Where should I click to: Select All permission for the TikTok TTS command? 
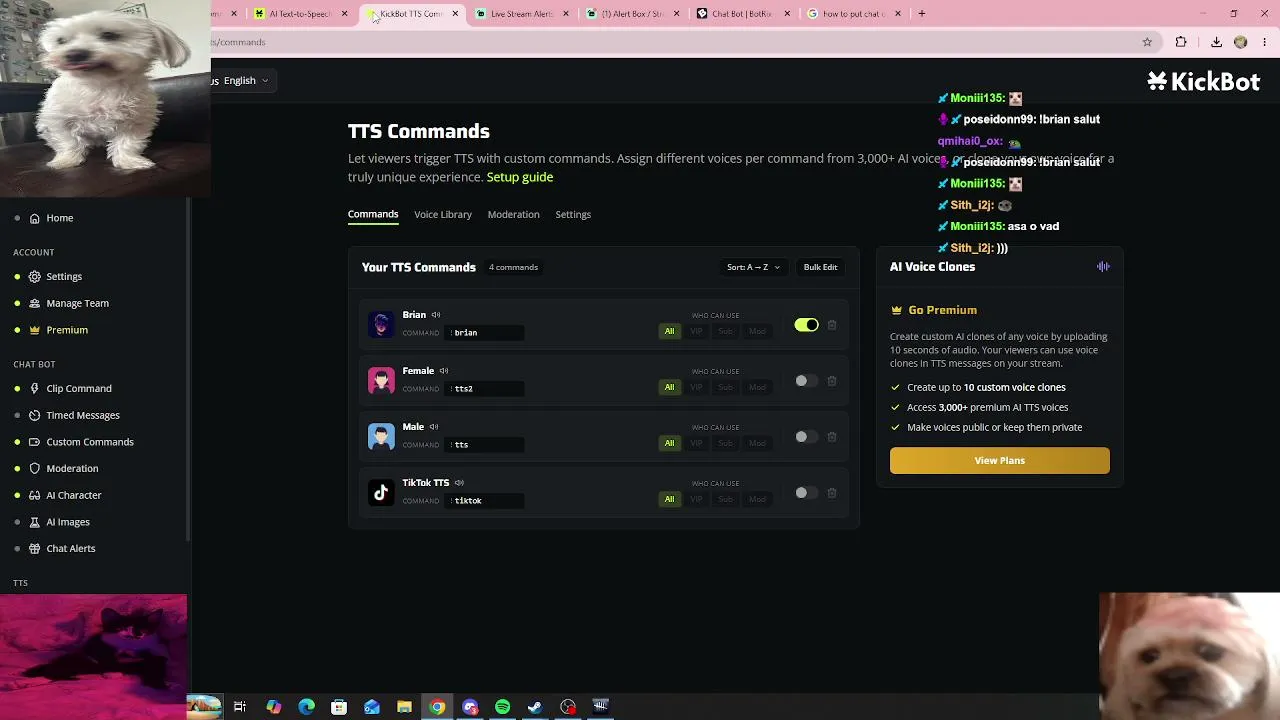click(x=670, y=500)
